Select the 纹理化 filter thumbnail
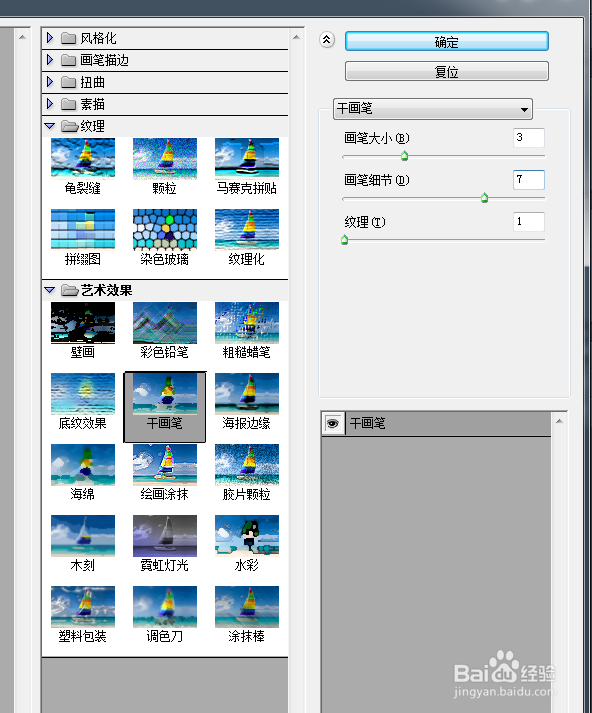This screenshot has height=713, width=592. click(x=246, y=229)
